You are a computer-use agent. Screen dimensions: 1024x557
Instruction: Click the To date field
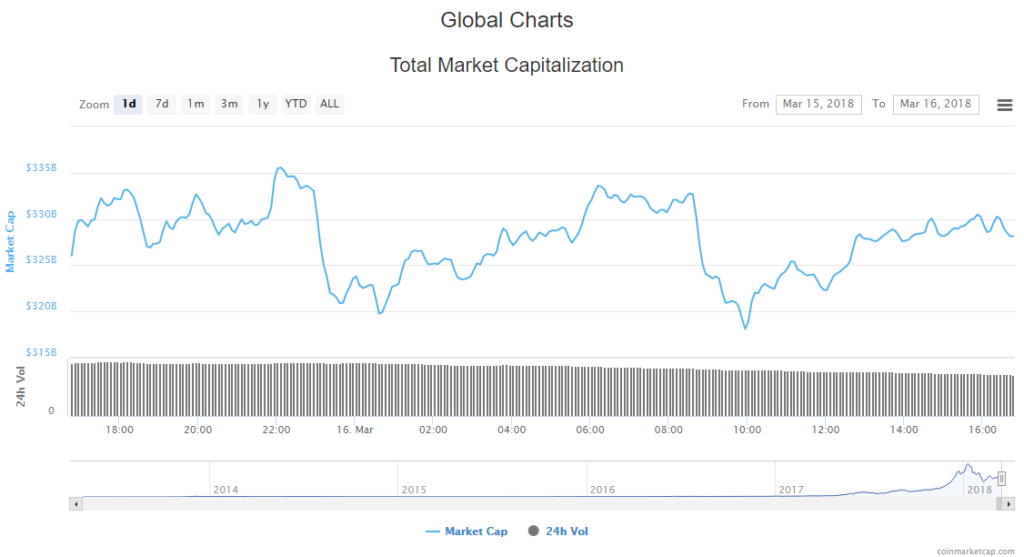935,104
